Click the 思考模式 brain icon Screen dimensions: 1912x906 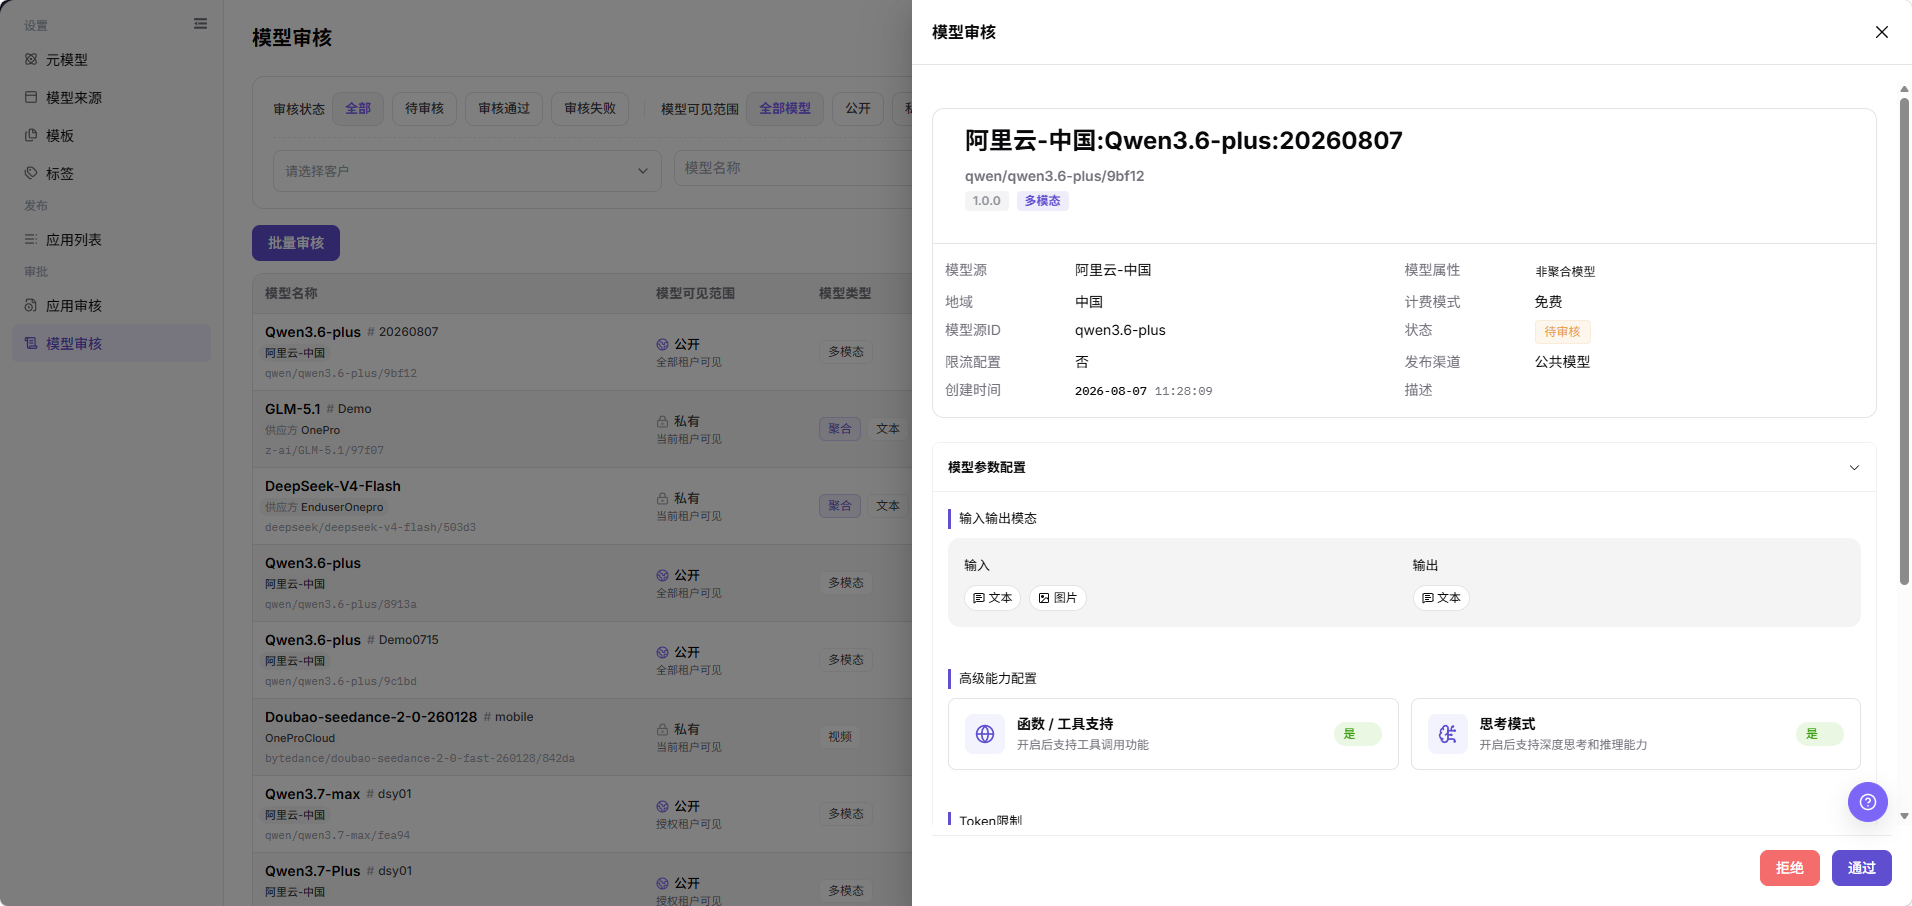(x=1447, y=734)
